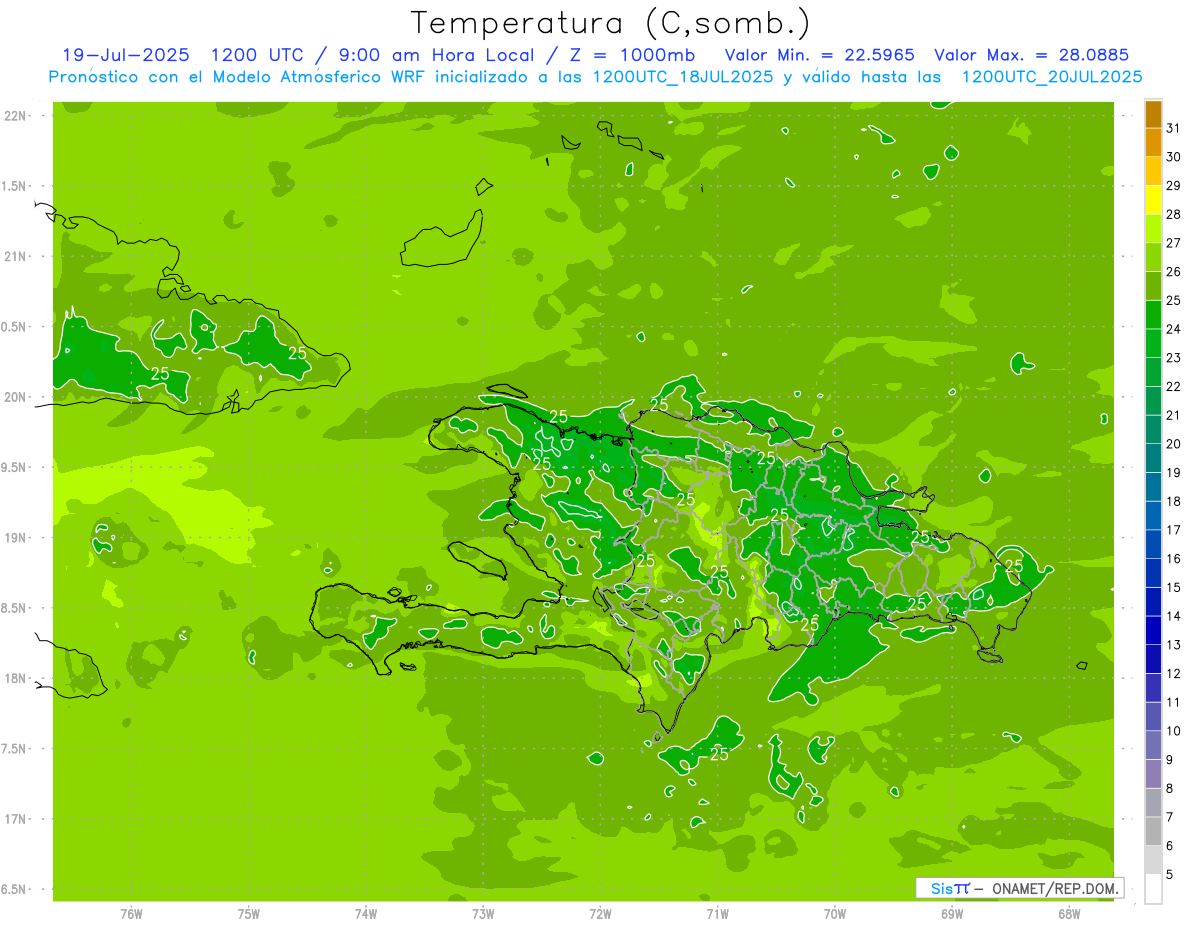Select the date text "19-Jul-2025"
Image resolution: width=1200 pixels, height=927 pixels.
126,55
